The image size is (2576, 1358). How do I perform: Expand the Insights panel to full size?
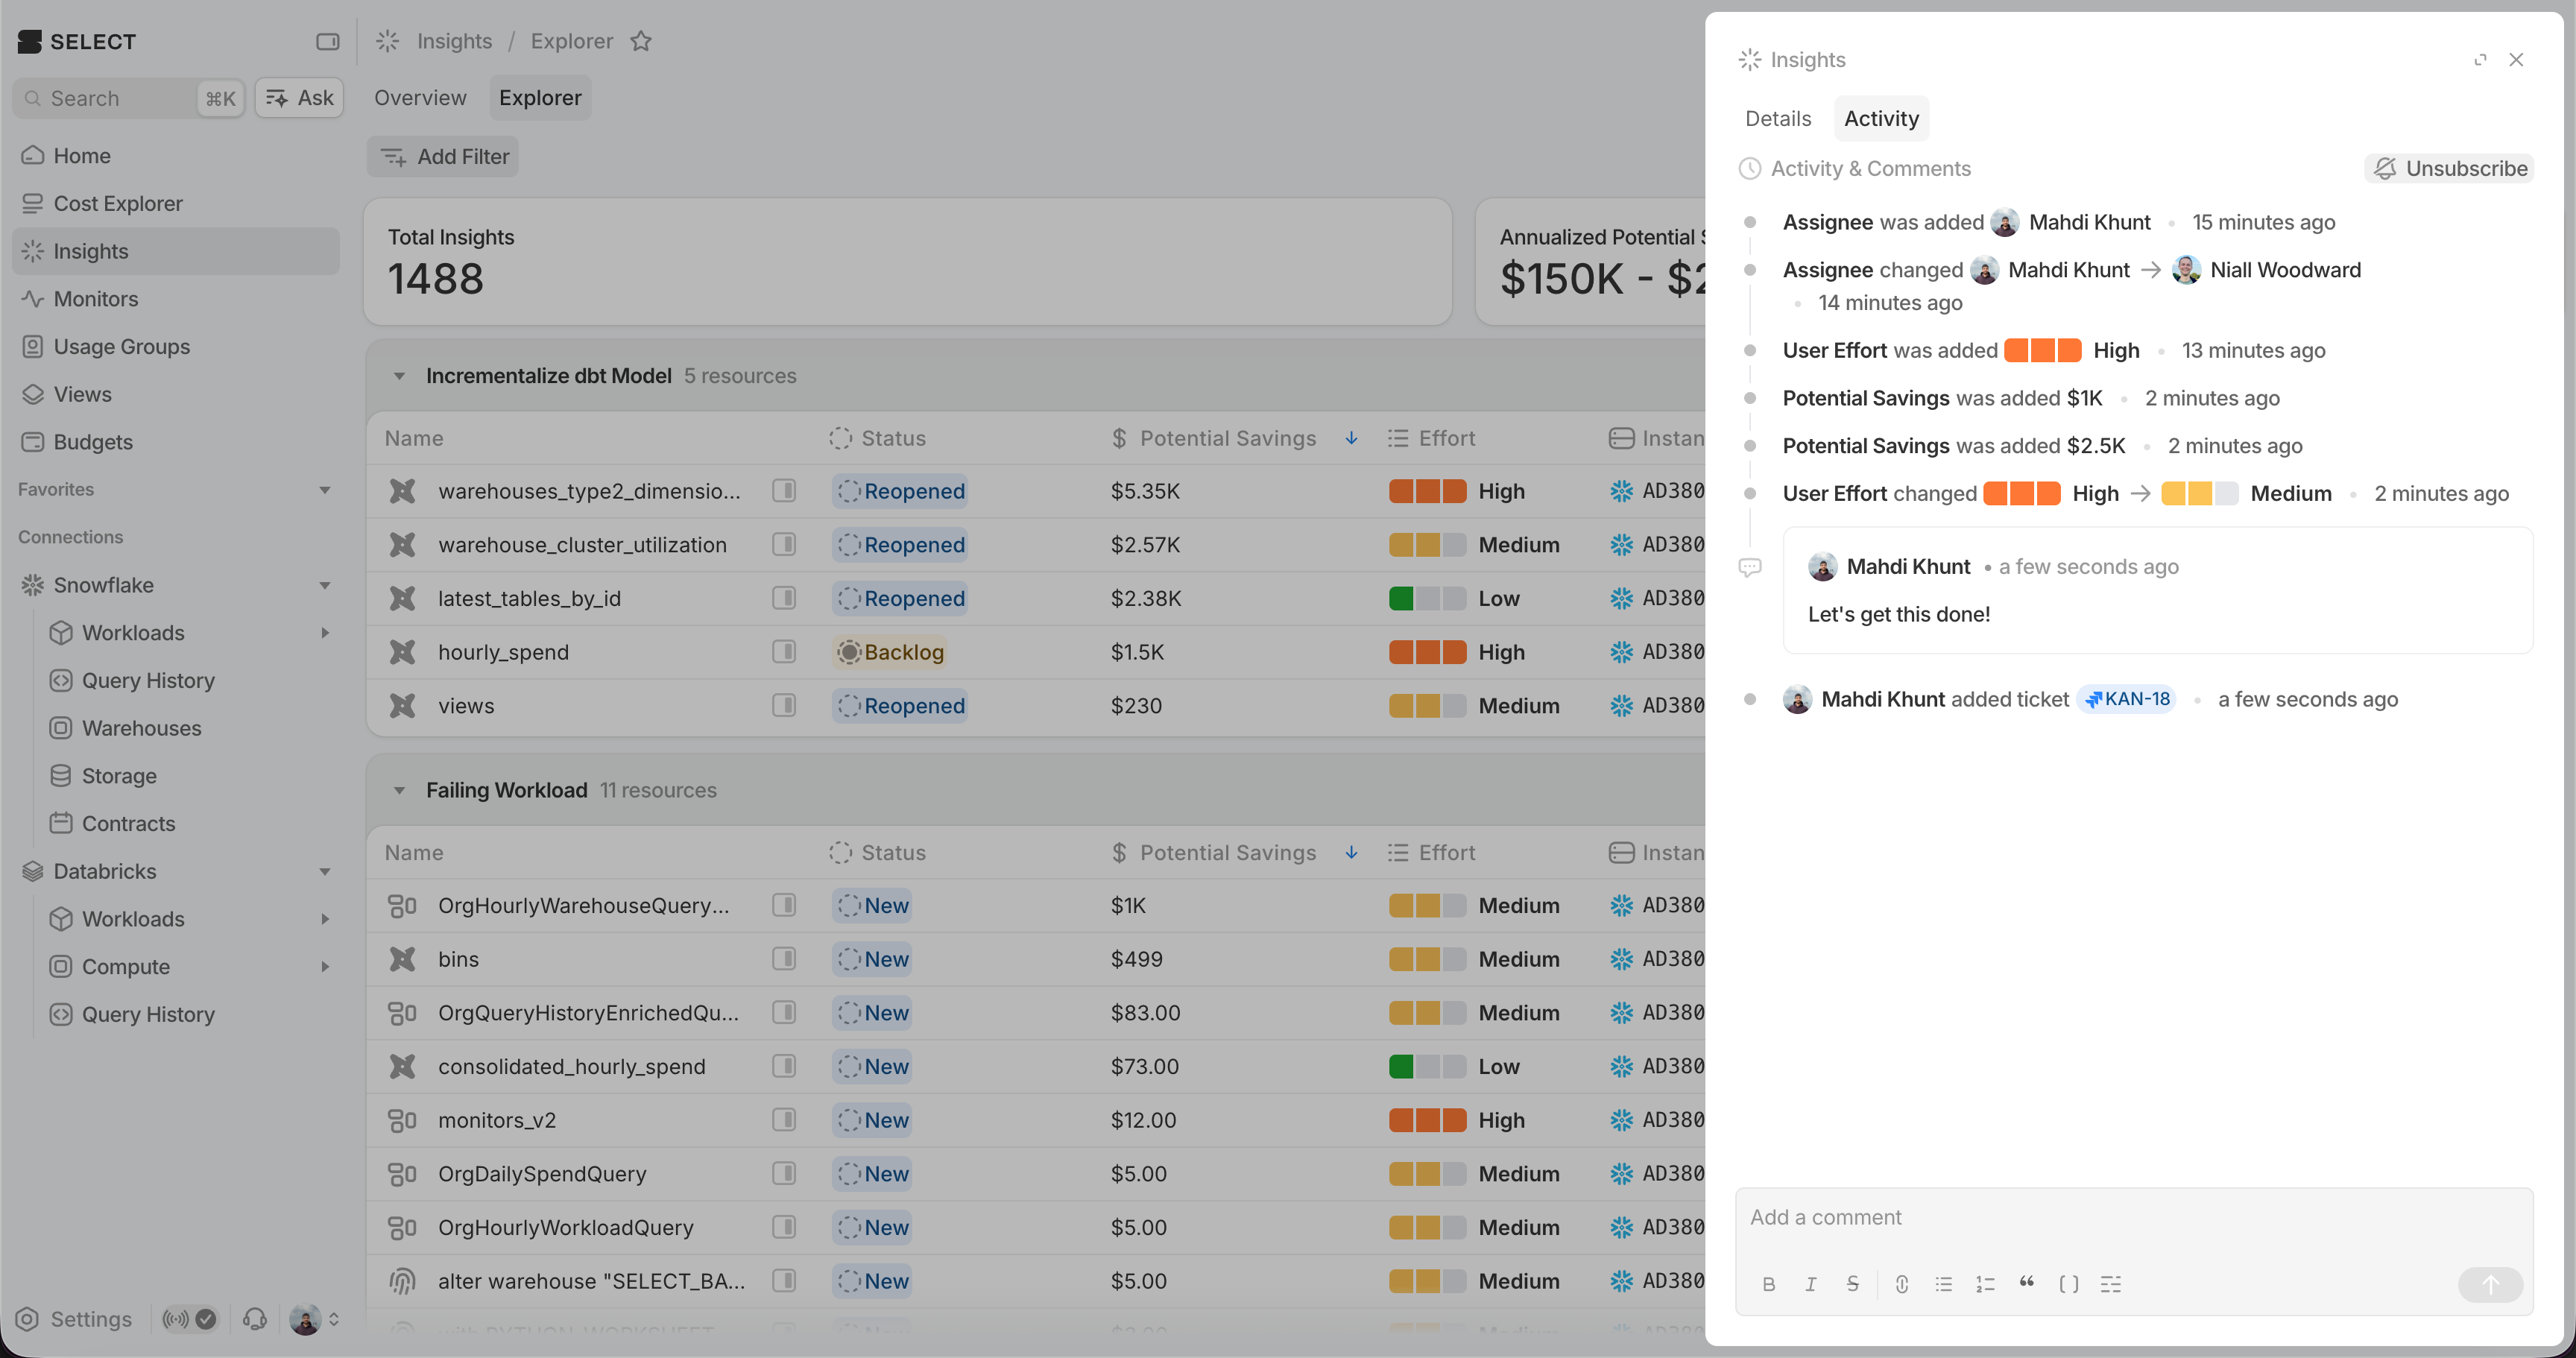point(2480,60)
